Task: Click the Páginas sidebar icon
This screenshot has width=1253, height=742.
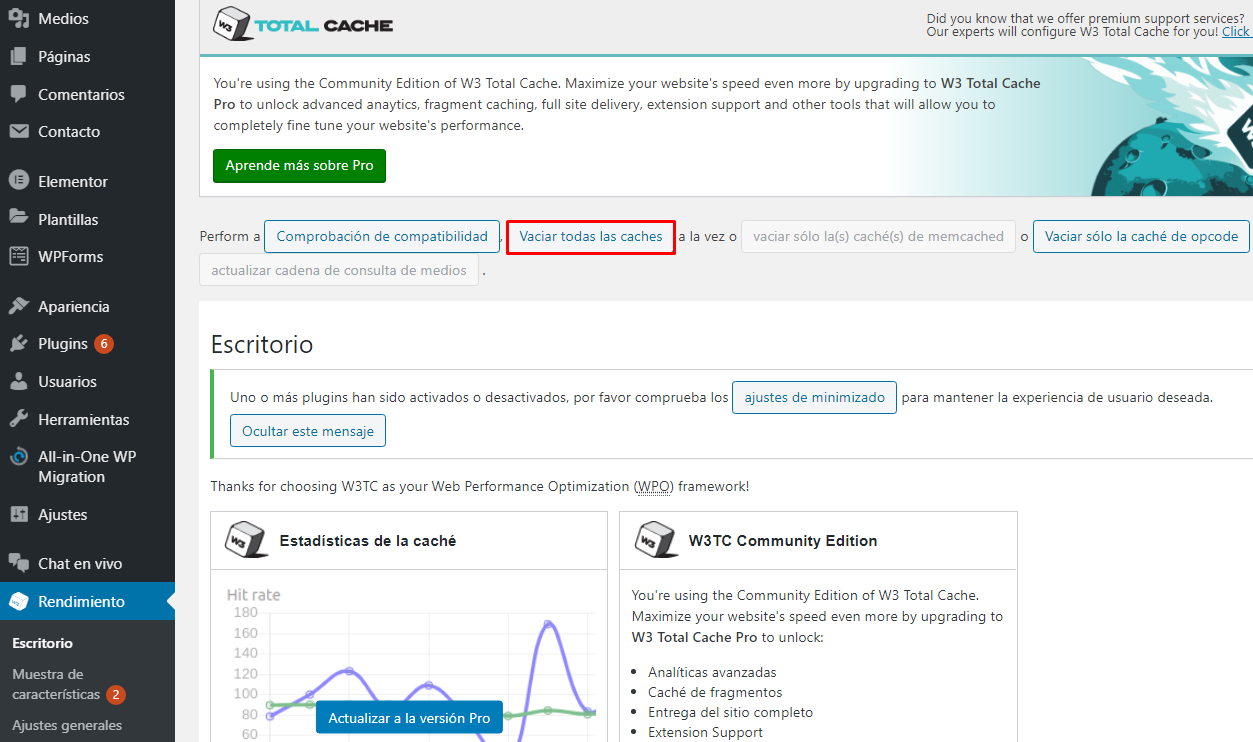Action: (18, 56)
